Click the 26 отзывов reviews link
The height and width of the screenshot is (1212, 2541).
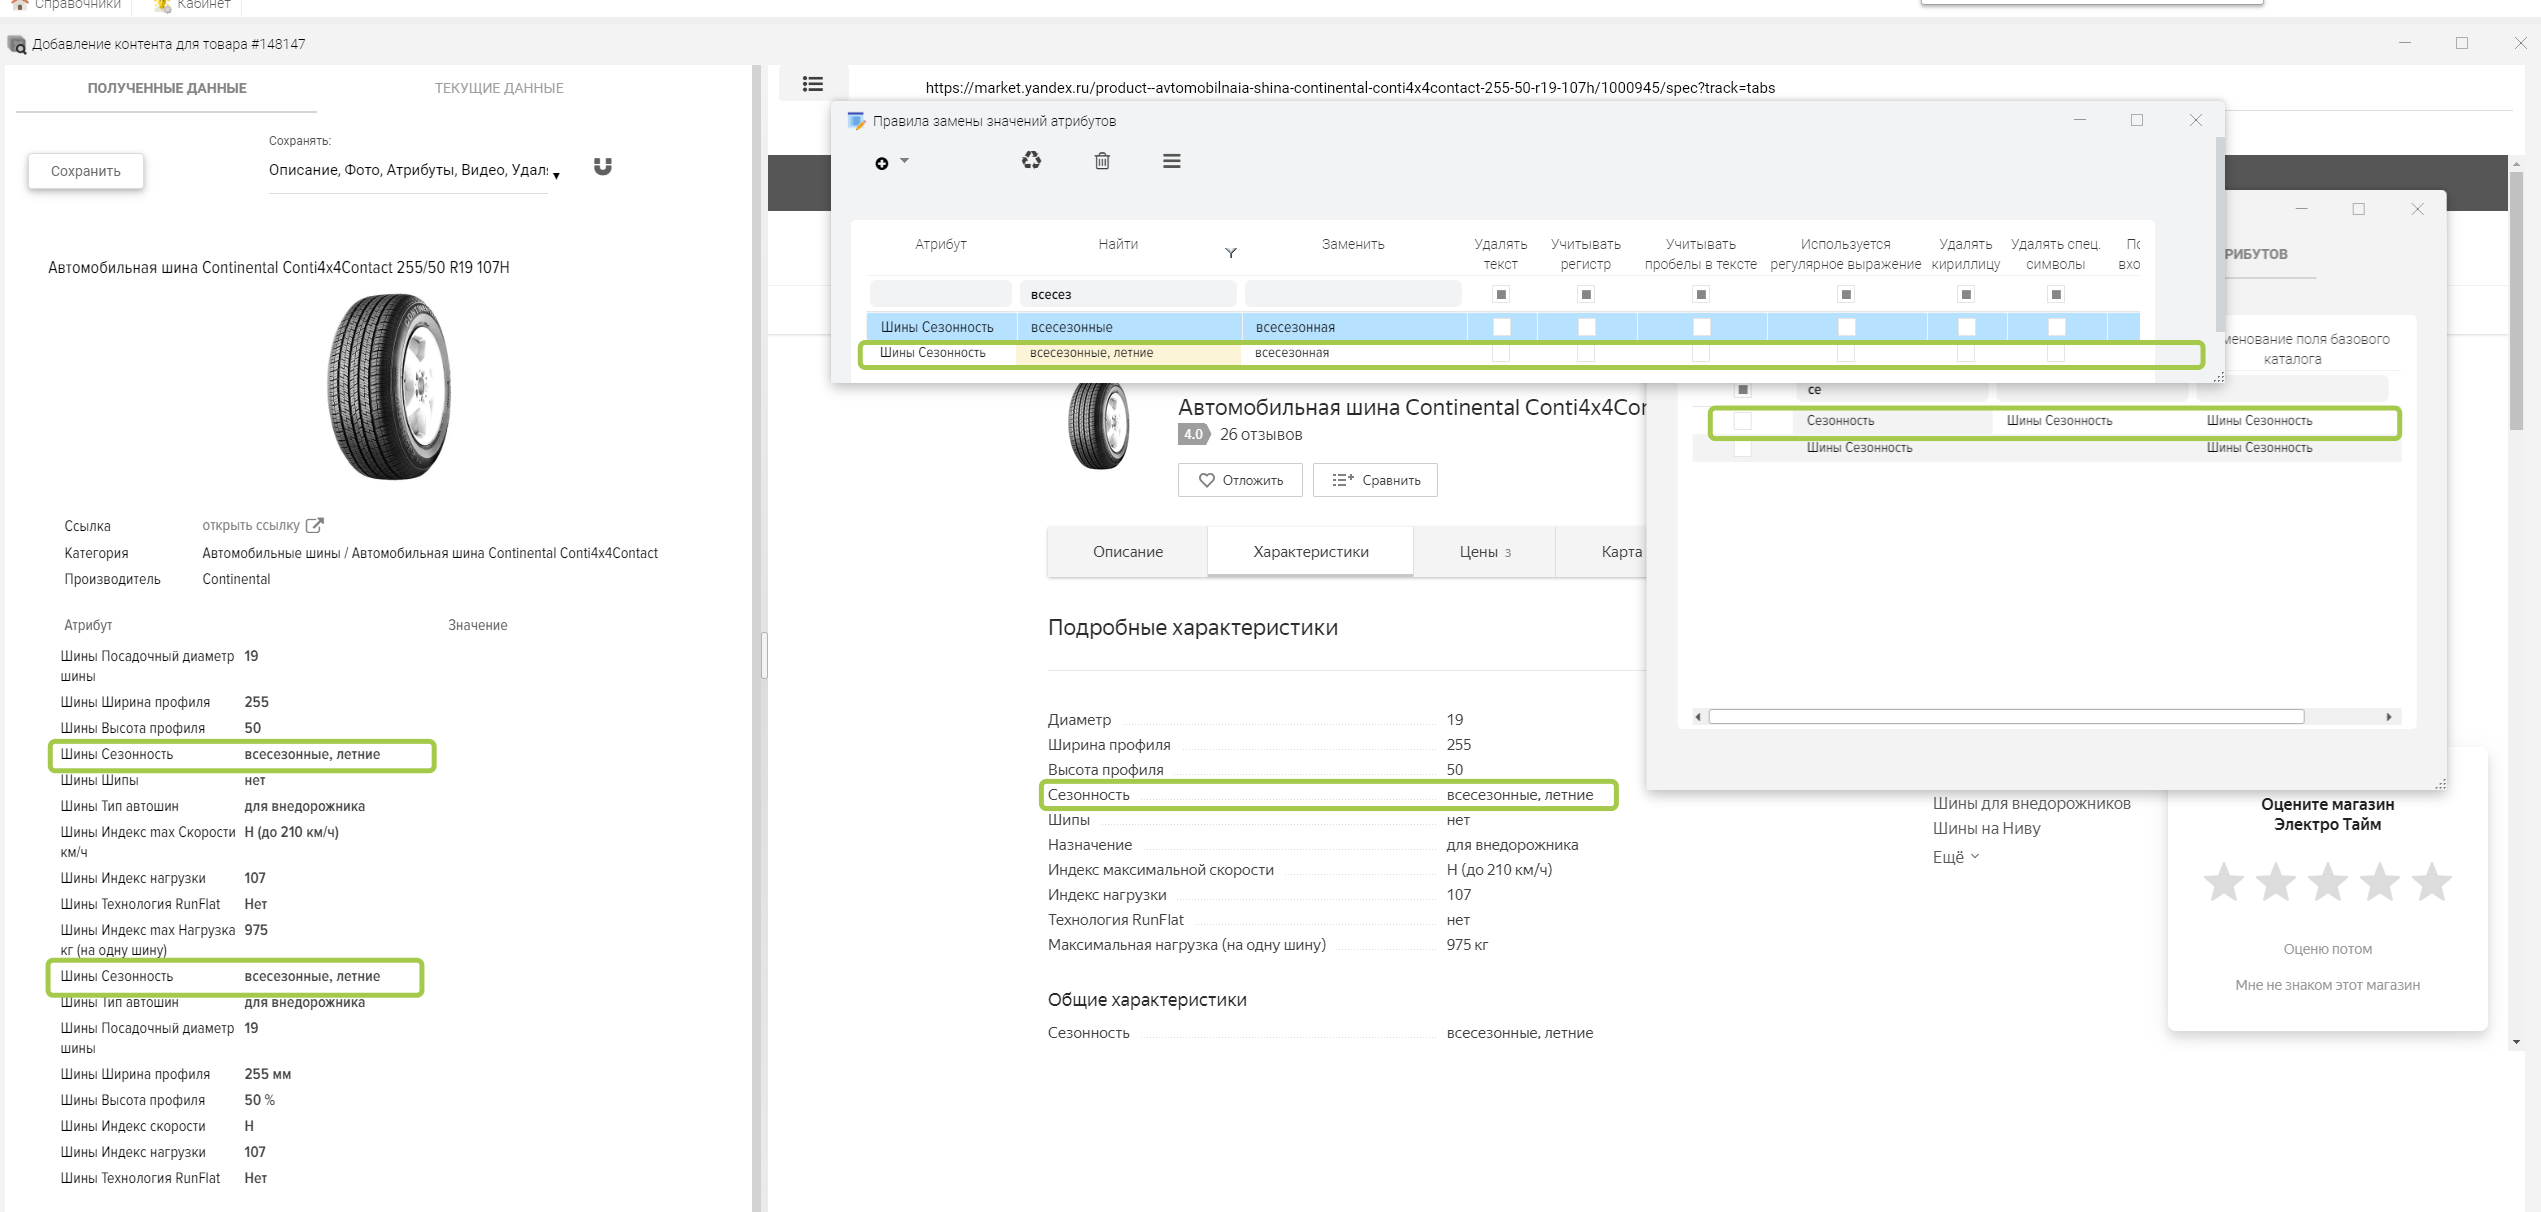1261,435
